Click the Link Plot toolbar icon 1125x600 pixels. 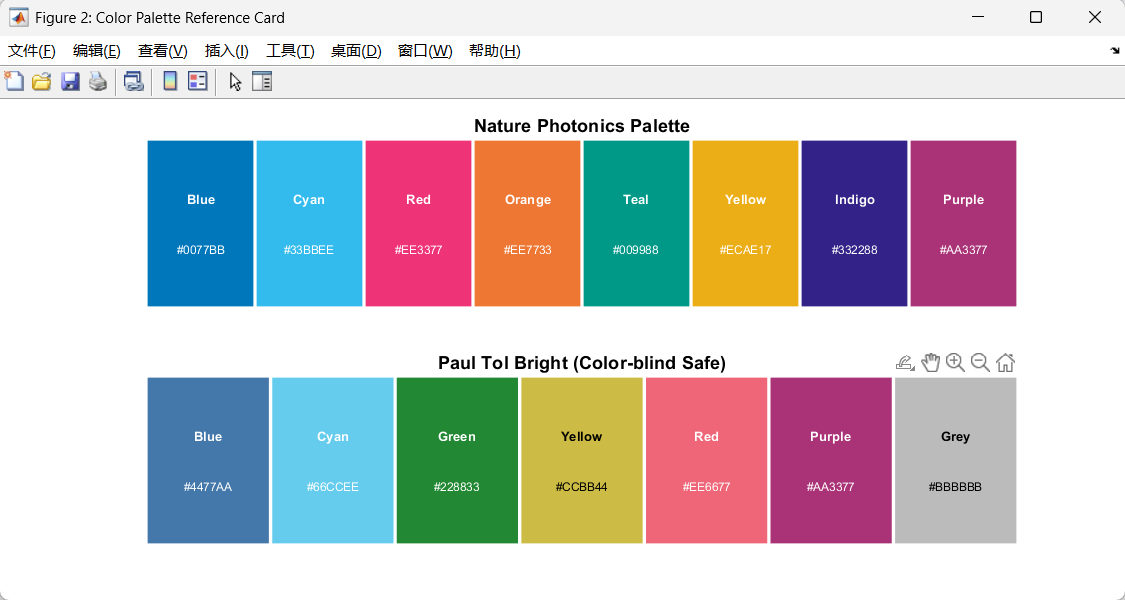(133, 81)
